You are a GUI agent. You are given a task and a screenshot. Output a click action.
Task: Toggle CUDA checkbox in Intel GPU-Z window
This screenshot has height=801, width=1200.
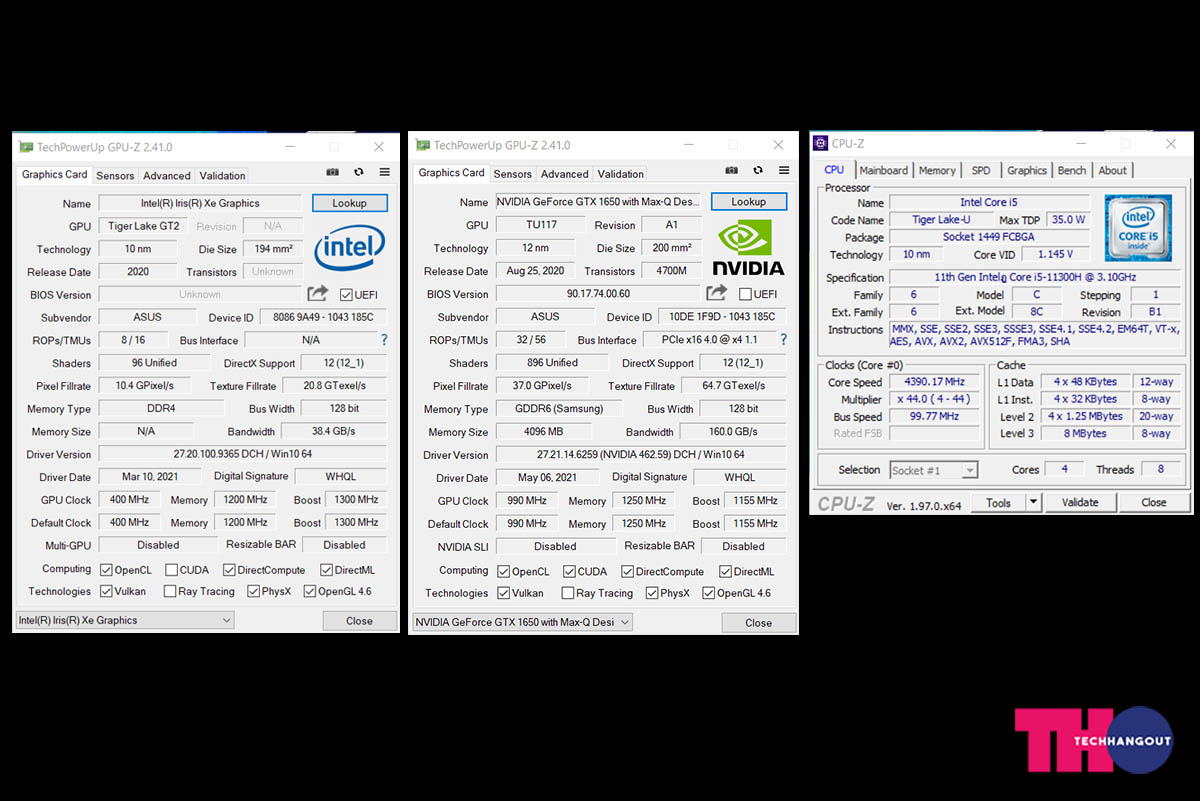pyautogui.click(x=172, y=570)
